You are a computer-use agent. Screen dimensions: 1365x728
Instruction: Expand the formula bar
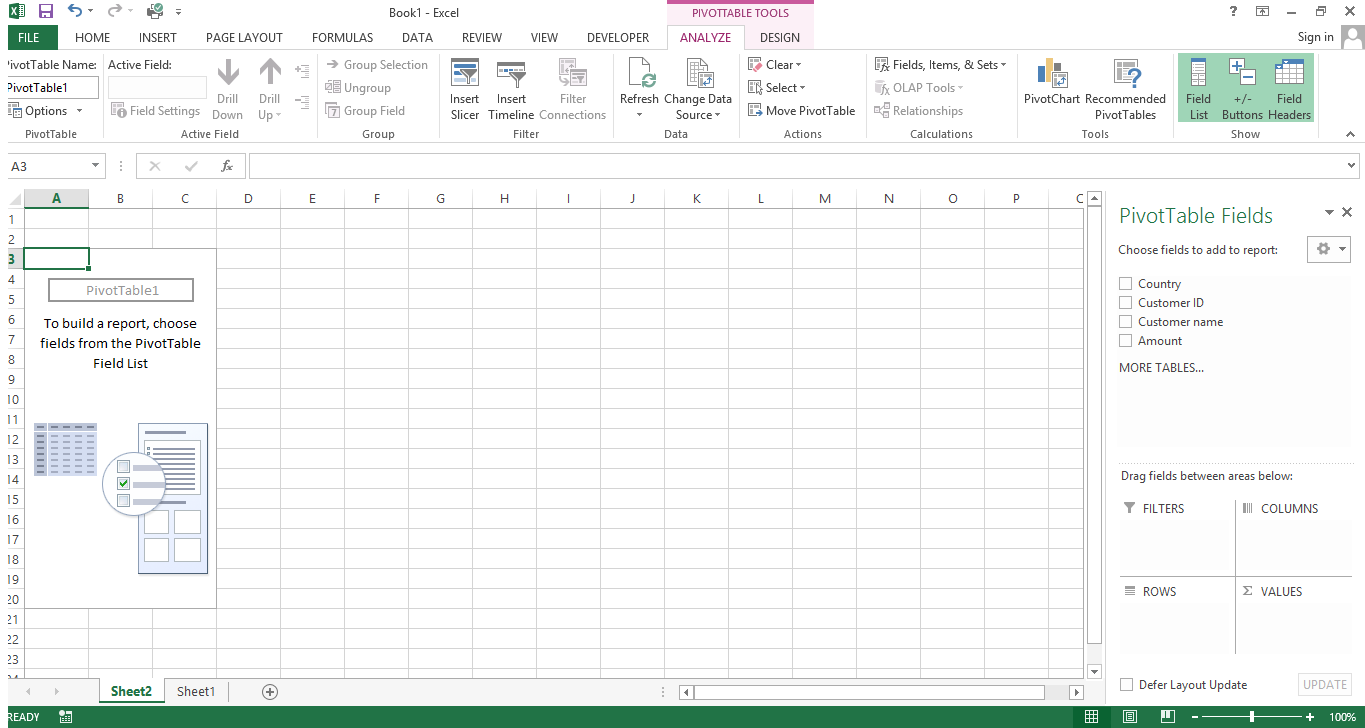pos(1352,166)
